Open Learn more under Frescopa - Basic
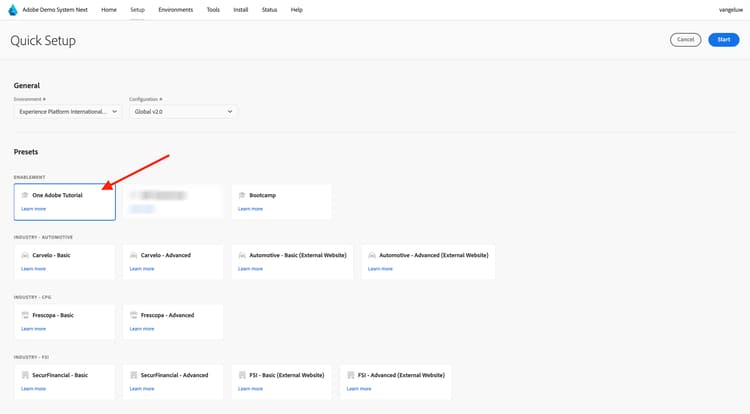The image size is (750, 414). 33,329
